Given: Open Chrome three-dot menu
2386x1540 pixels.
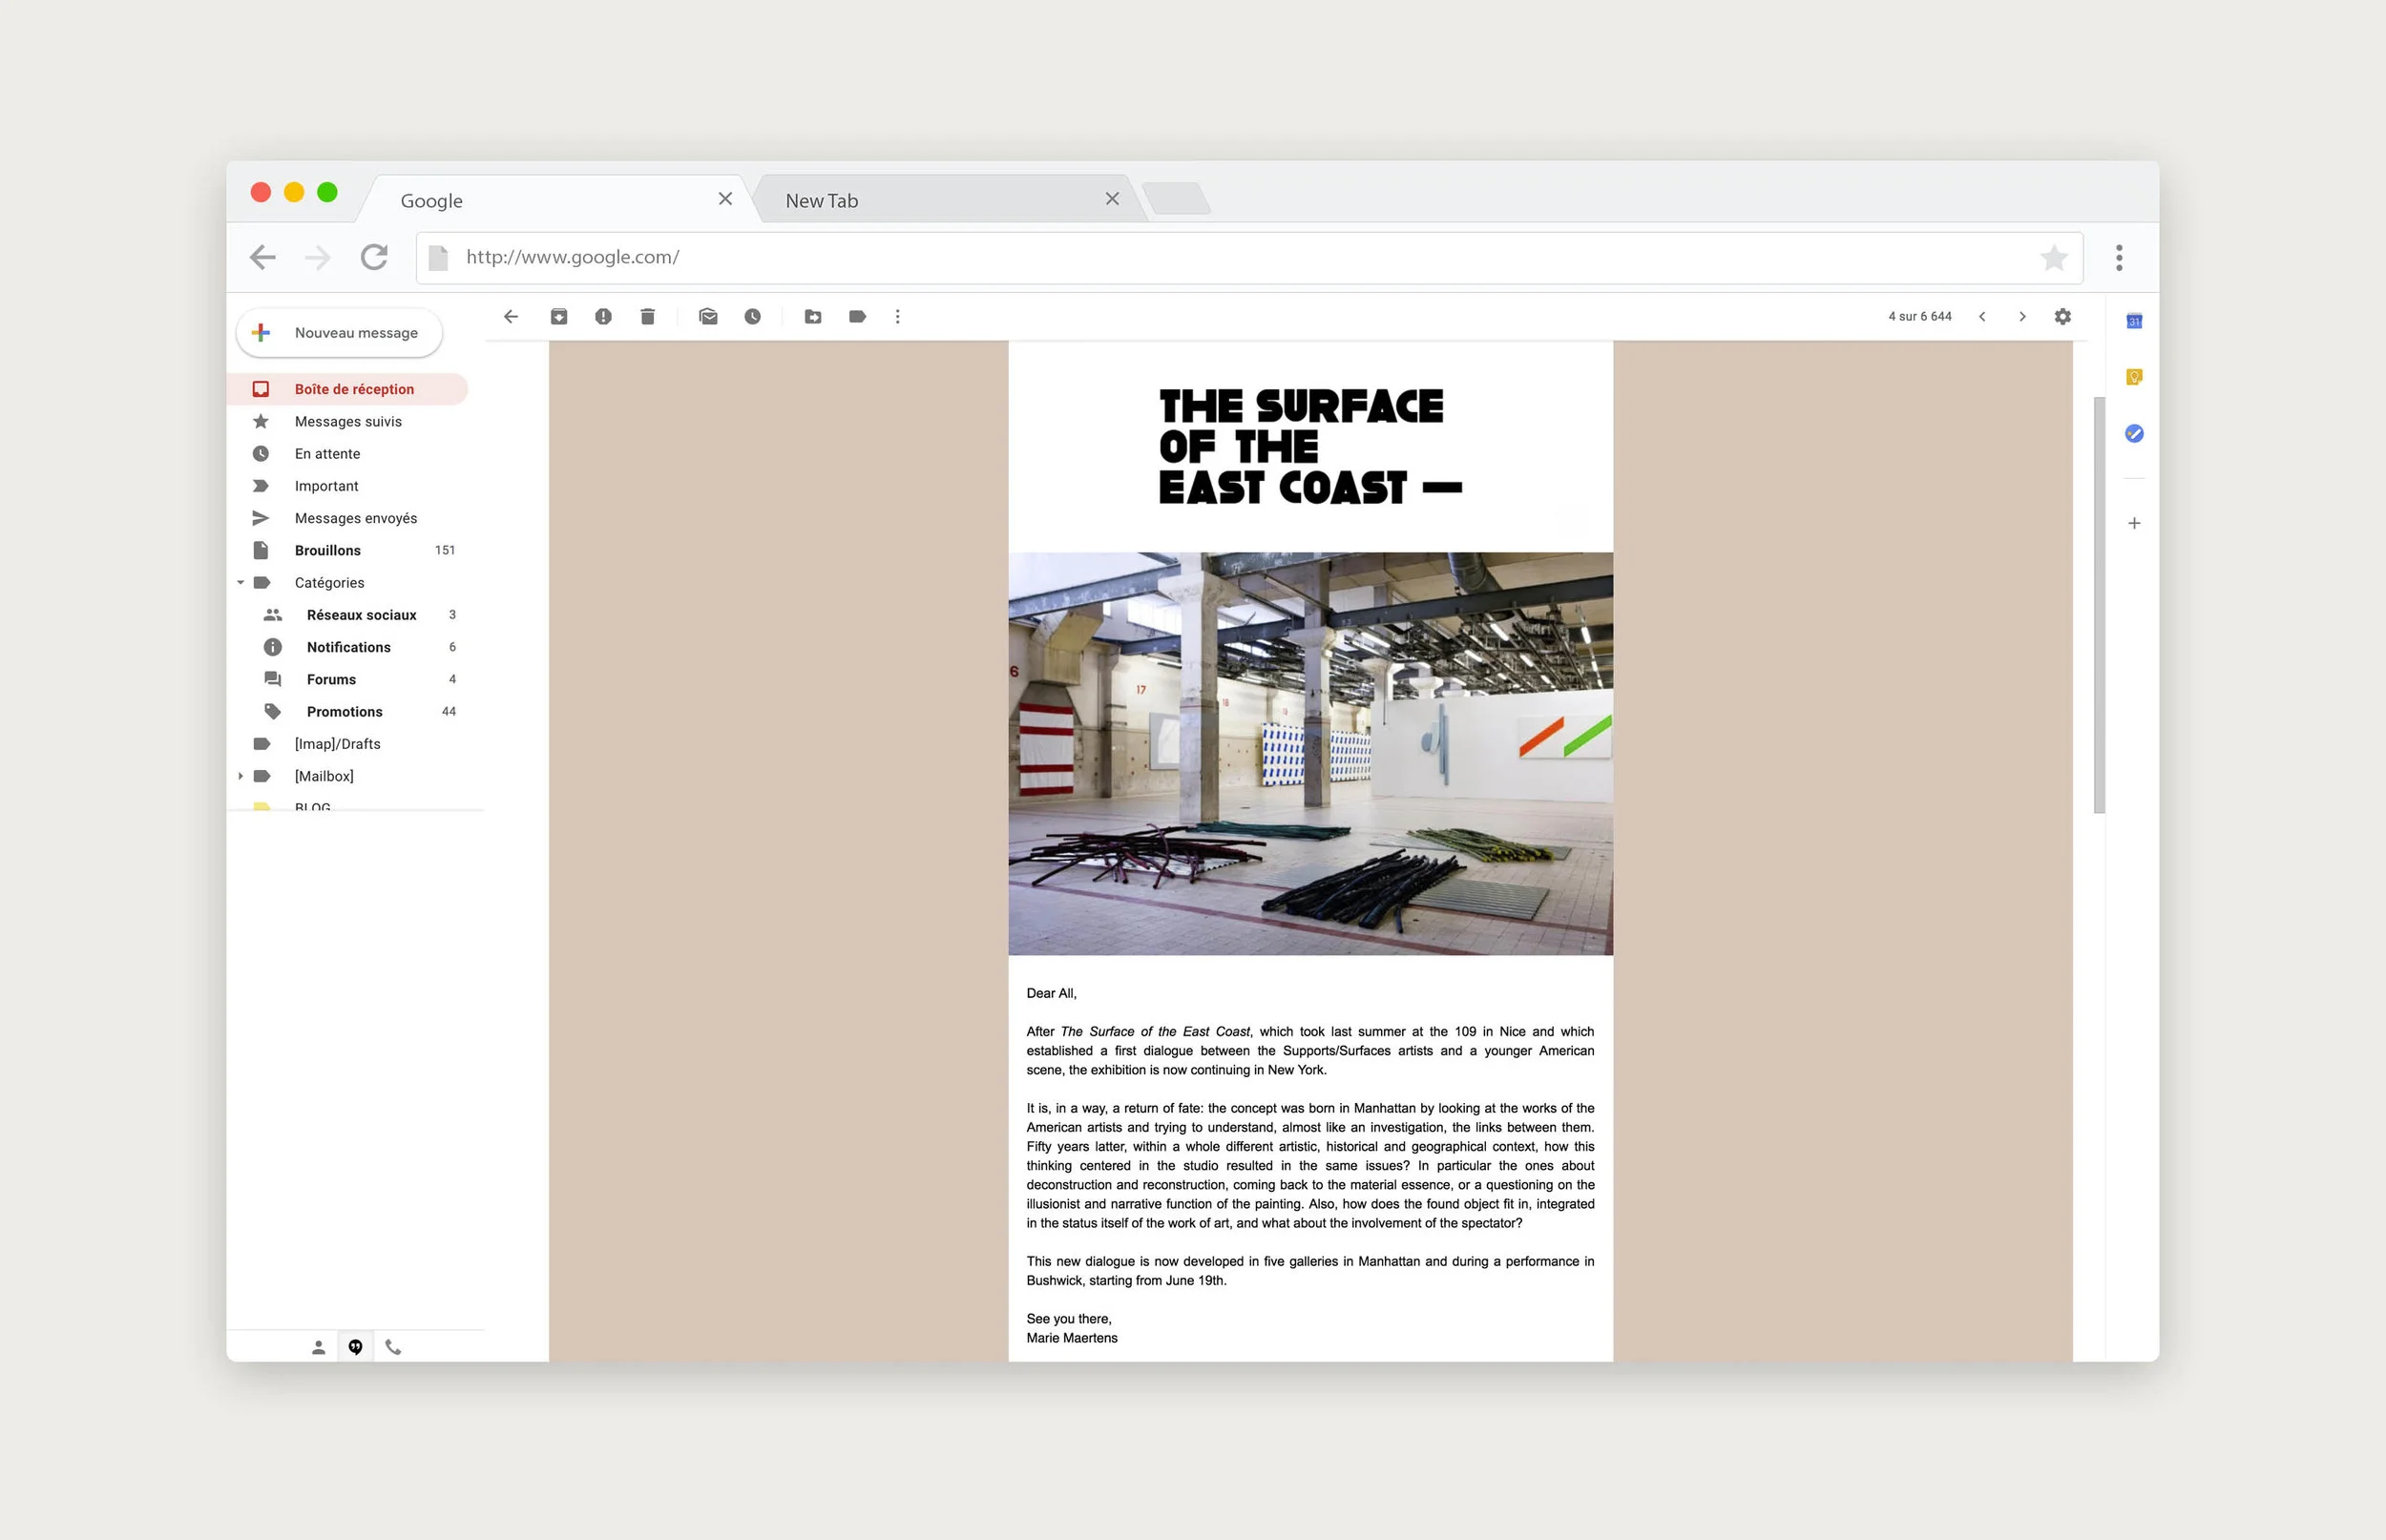Looking at the screenshot, I should pos(2119,258).
